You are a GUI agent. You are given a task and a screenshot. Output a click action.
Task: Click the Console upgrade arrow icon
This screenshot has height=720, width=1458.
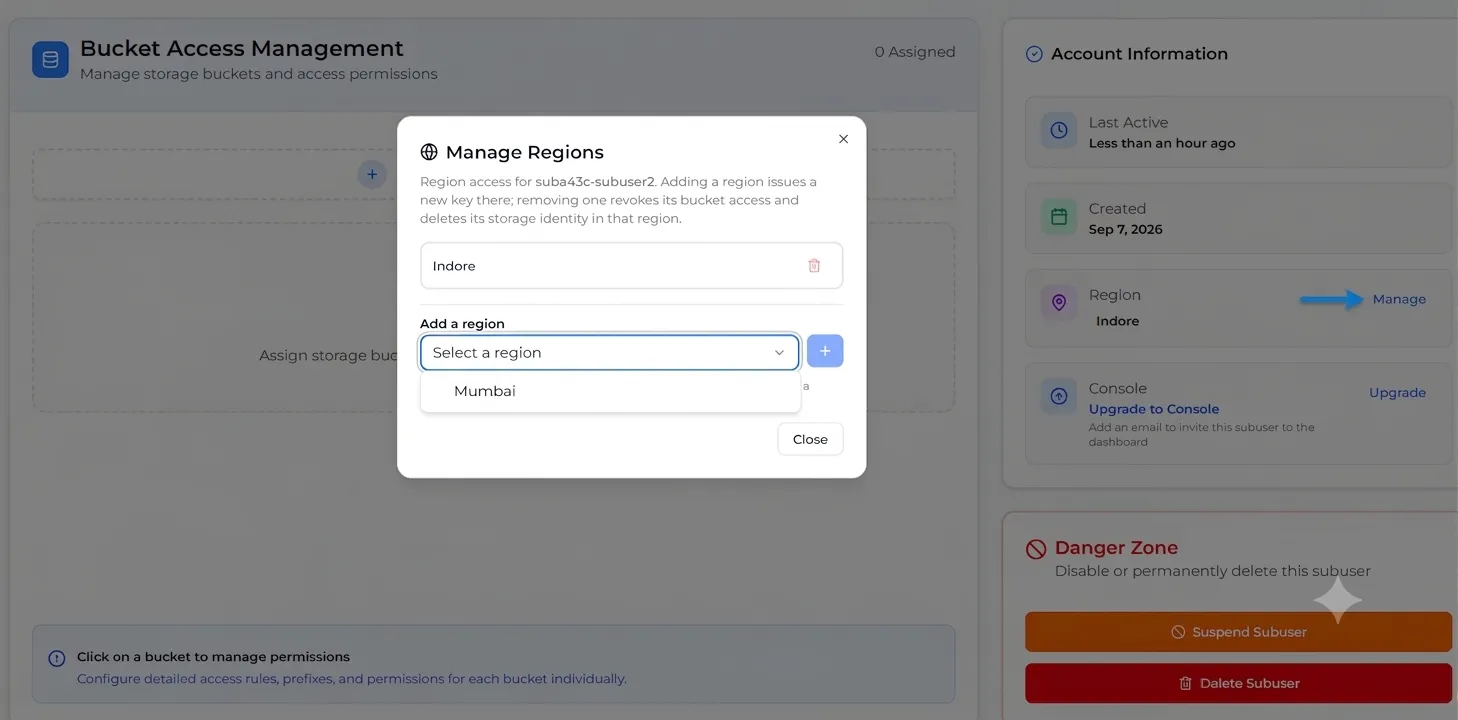(x=1059, y=396)
